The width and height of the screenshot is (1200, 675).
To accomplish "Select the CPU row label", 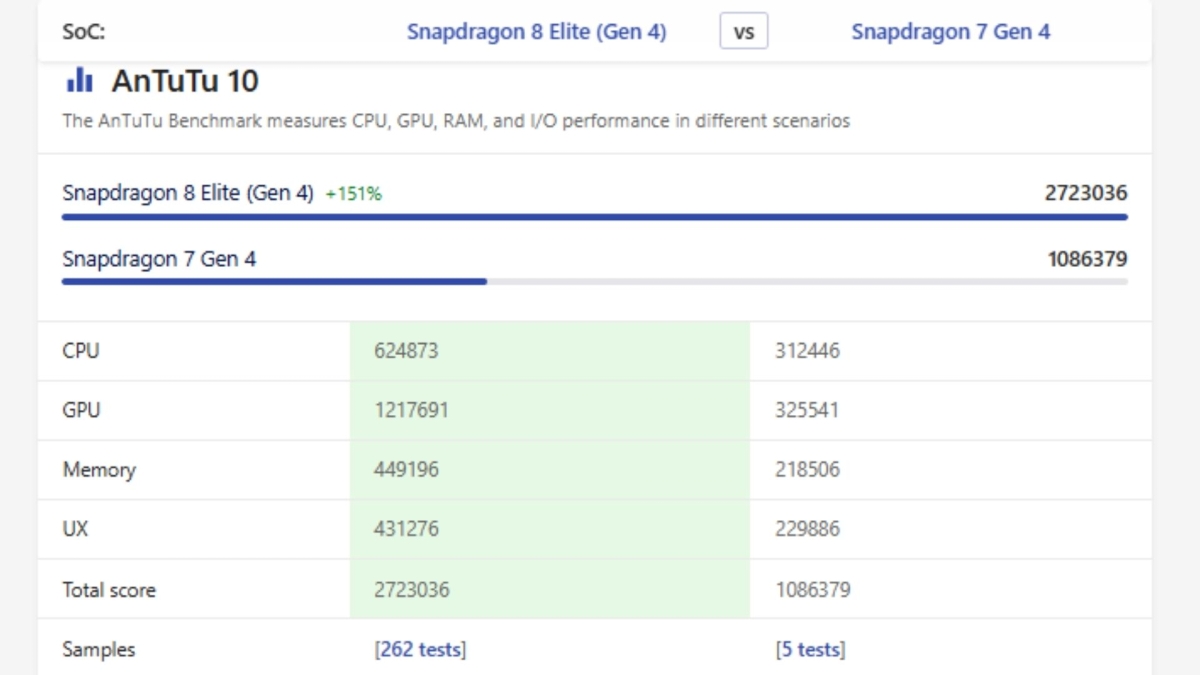I will pyautogui.click(x=81, y=351).
